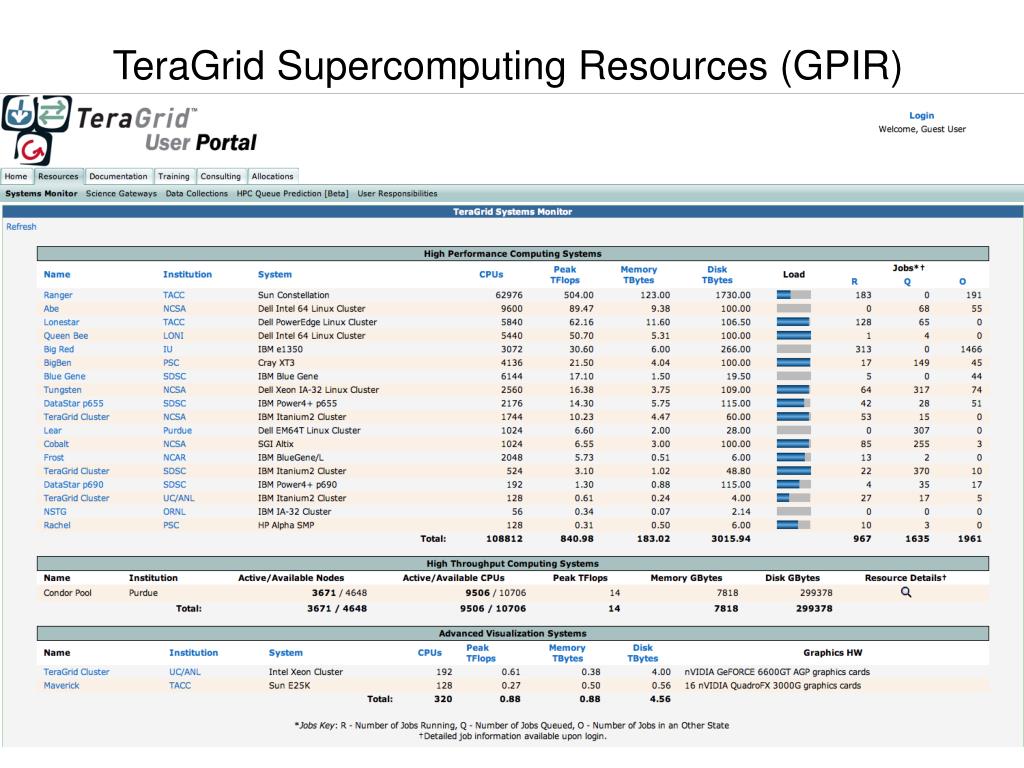Open Data Collections submenu
Image resolution: width=1024 pixels, height=768 pixels.
[197, 193]
